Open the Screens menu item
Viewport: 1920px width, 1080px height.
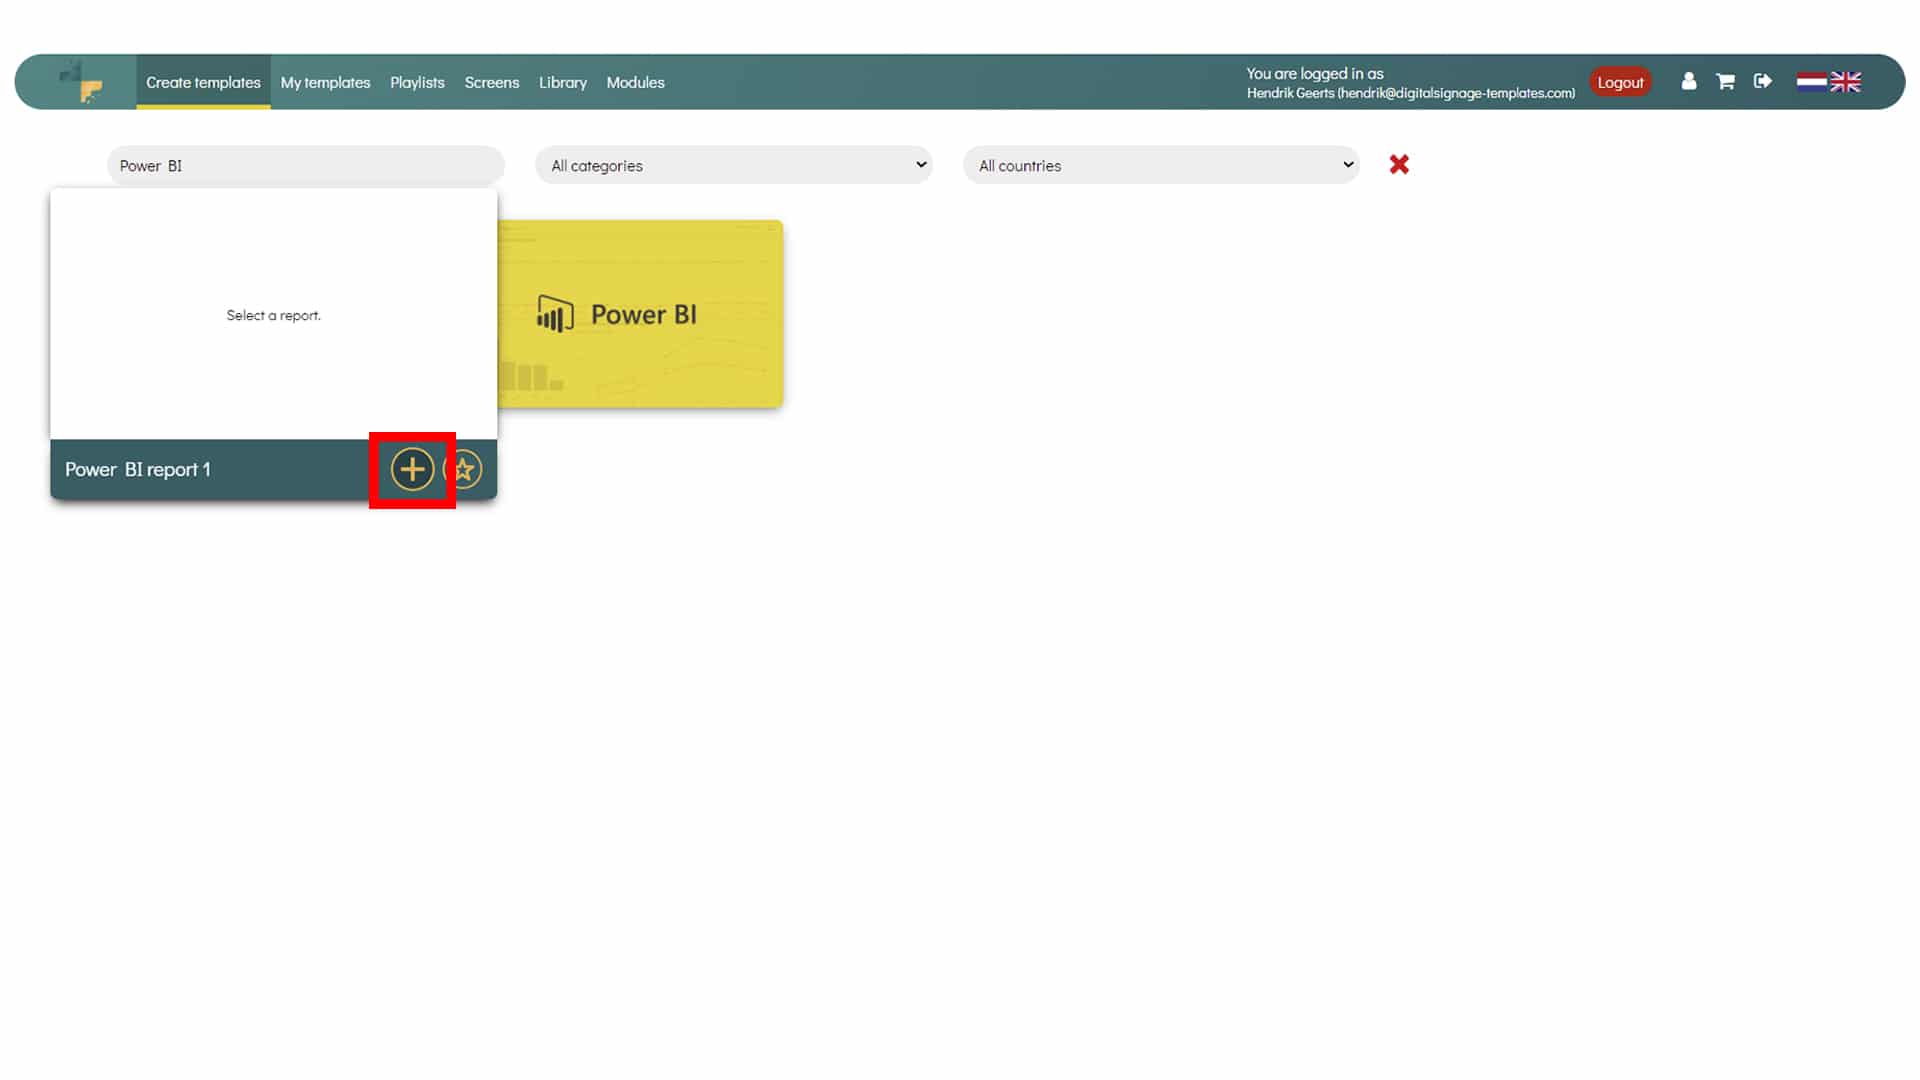coord(492,82)
